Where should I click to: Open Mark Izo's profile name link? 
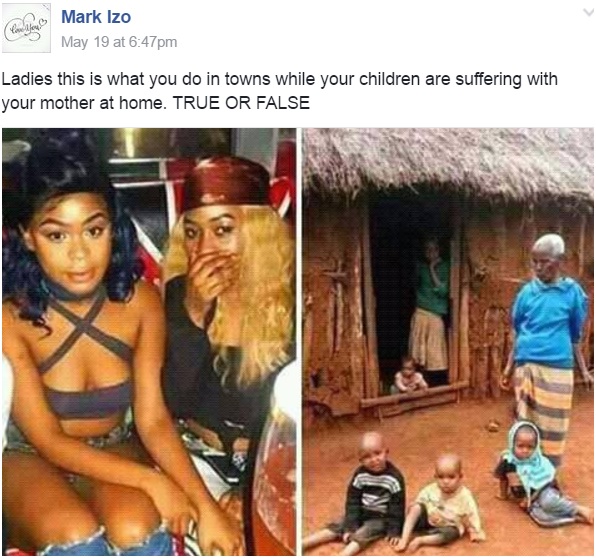point(96,17)
